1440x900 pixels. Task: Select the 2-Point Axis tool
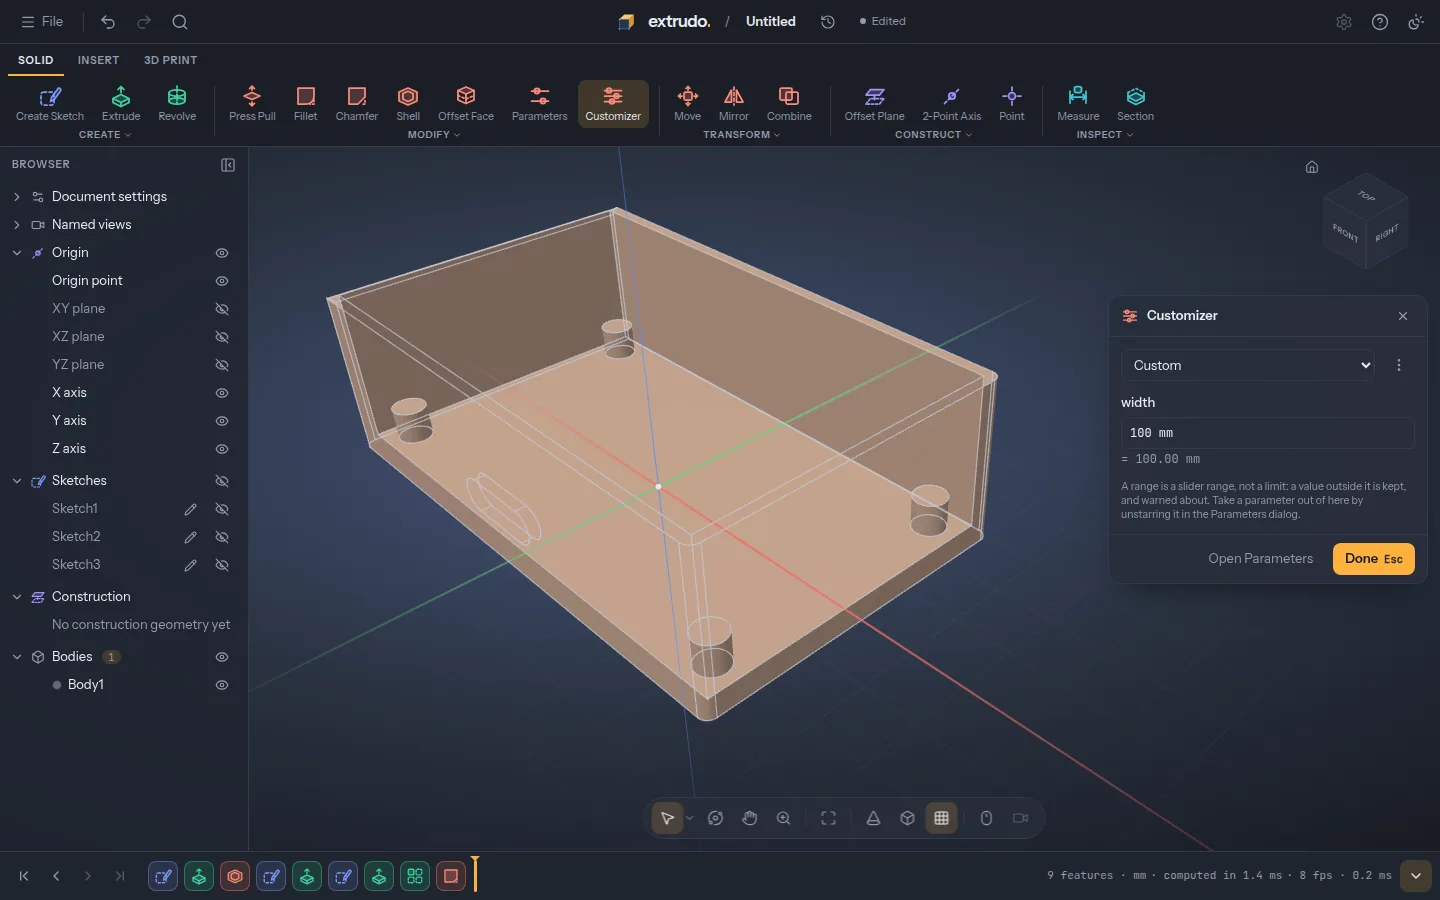pyautogui.click(x=952, y=104)
